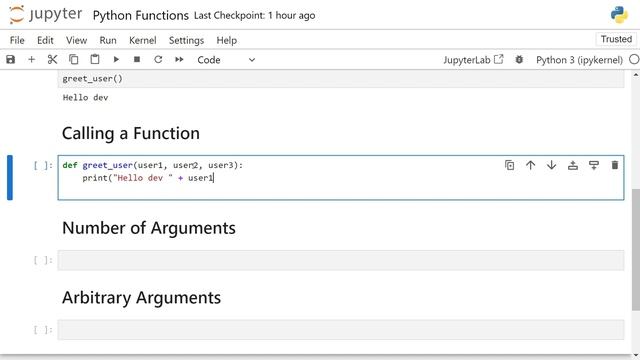Run the selected cell with play icon
The image size is (640, 360).
coord(116,60)
